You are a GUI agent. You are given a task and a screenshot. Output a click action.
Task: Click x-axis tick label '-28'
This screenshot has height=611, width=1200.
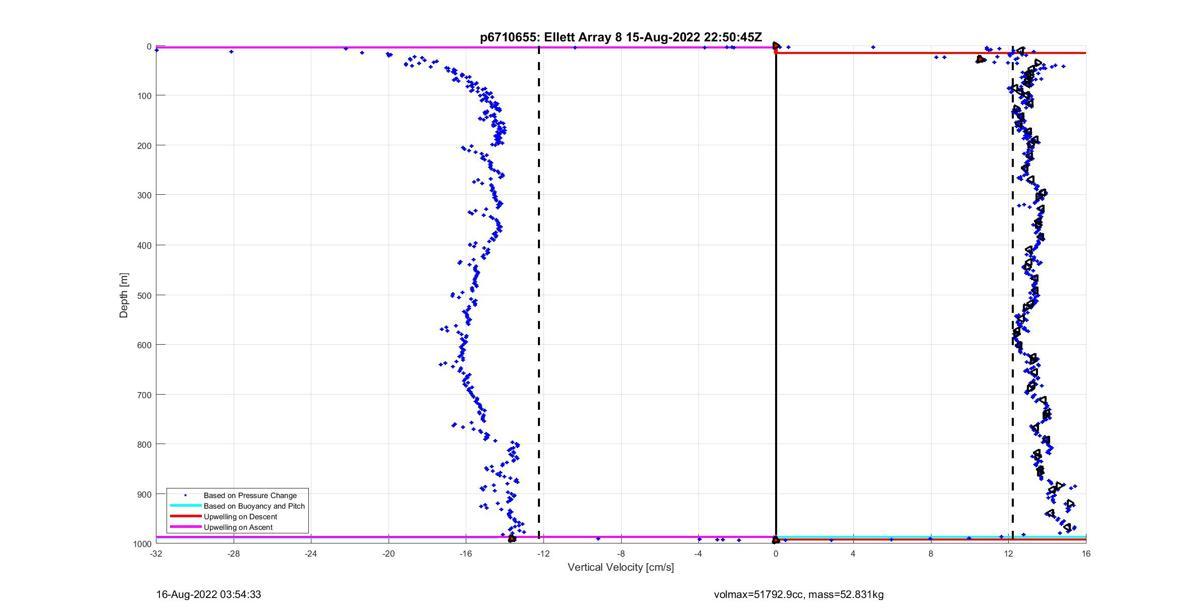click(233, 553)
